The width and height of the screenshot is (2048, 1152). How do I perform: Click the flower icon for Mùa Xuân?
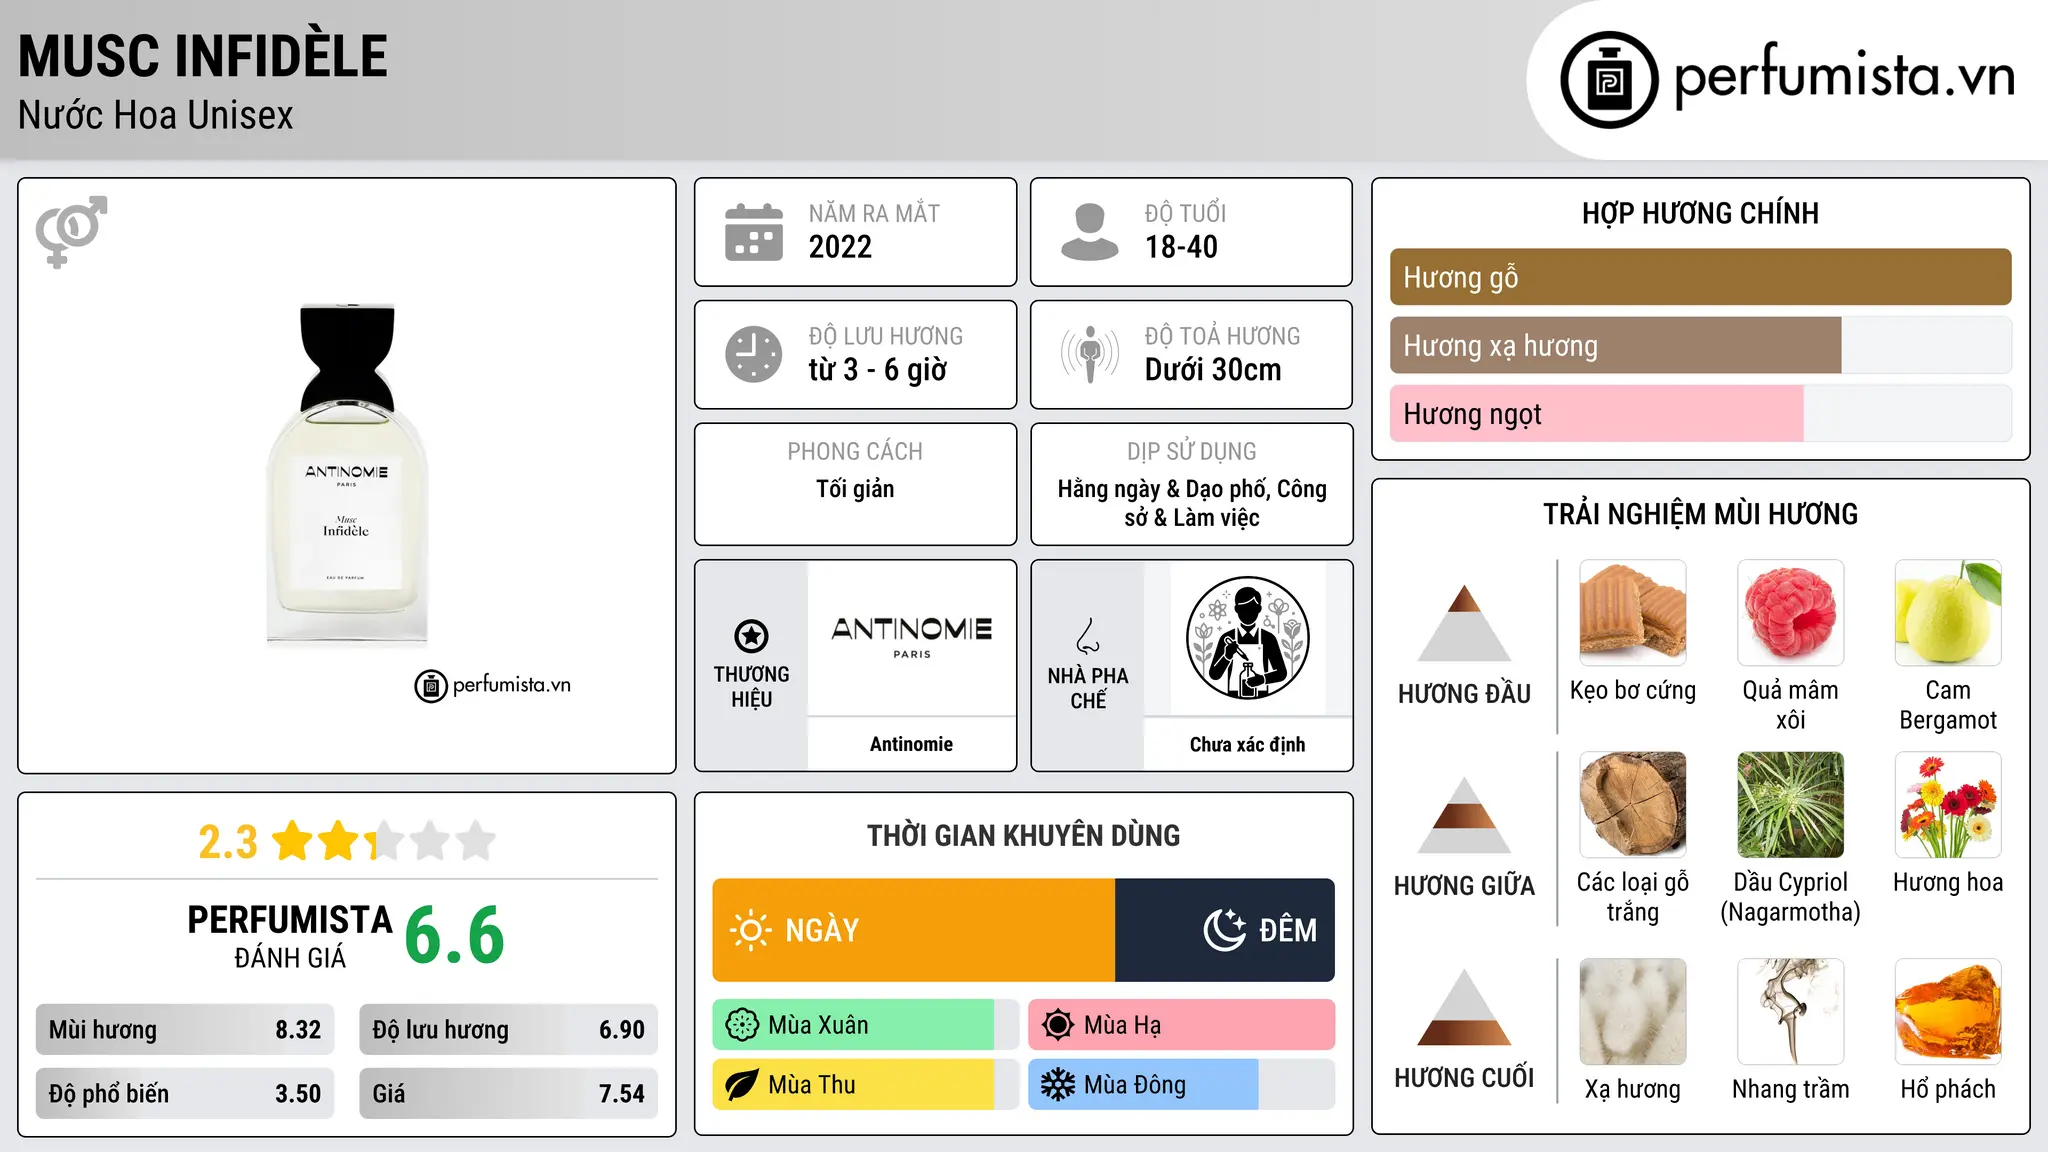(x=742, y=1025)
